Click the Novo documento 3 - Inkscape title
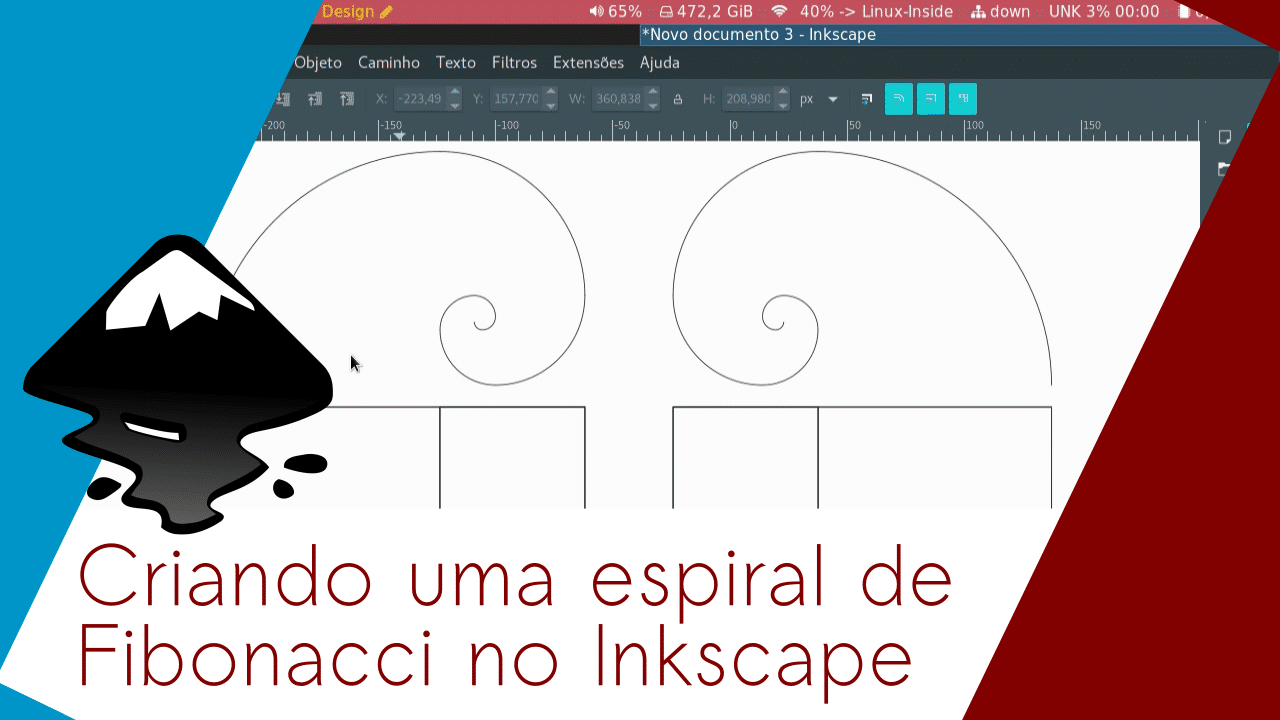Viewport: 1280px width, 720px height. coord(759,34)
